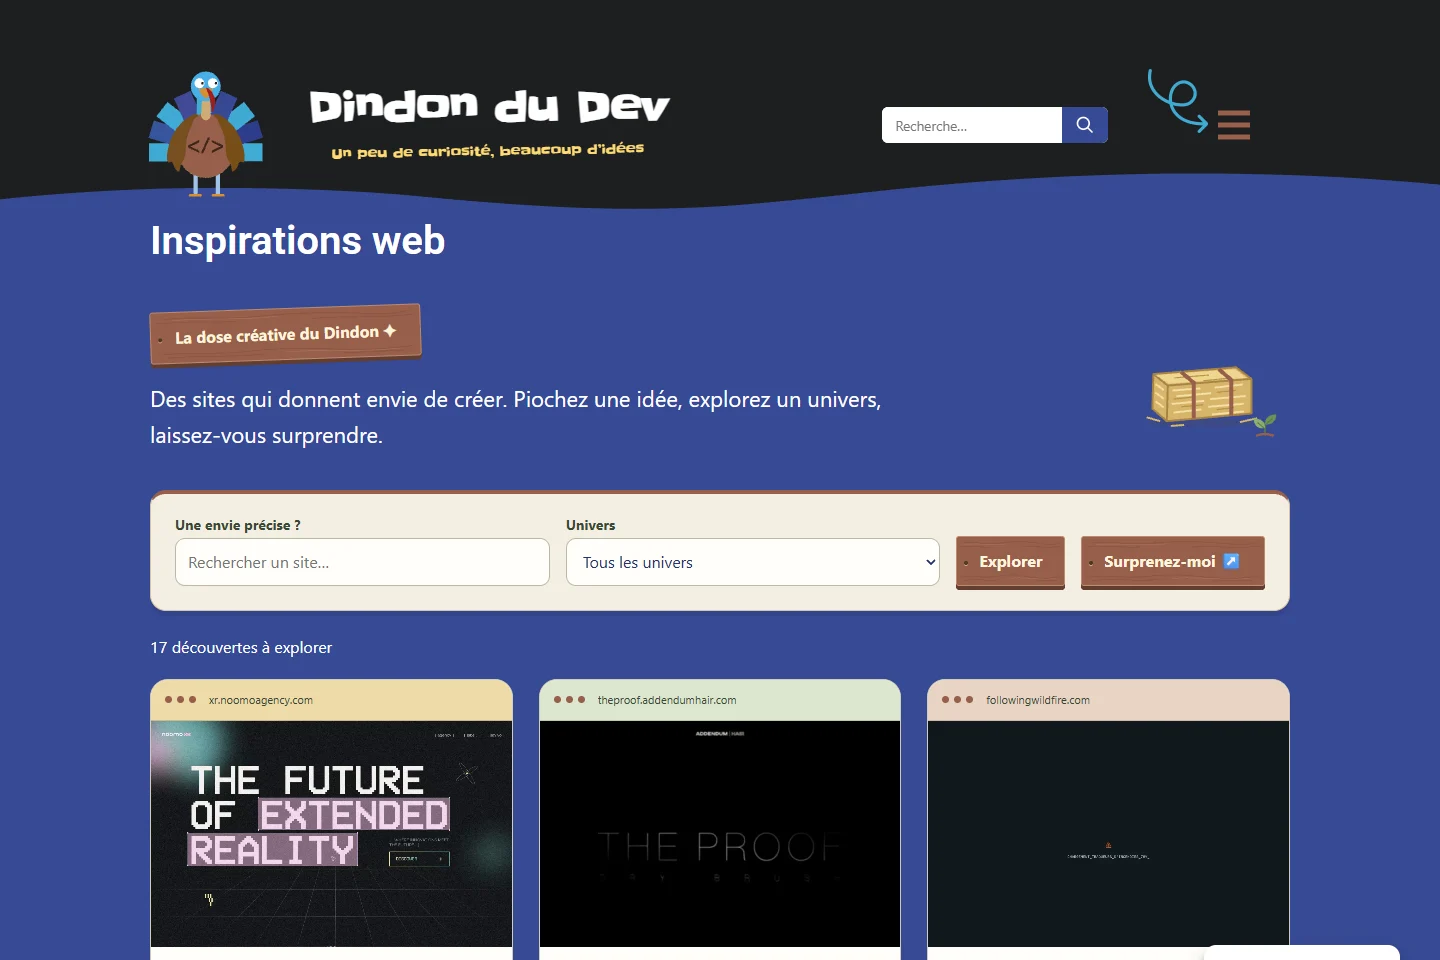Click the theproof.addendumhair.com address text
This screenshot has width=1440, height=960.
[x=667, y=700]
